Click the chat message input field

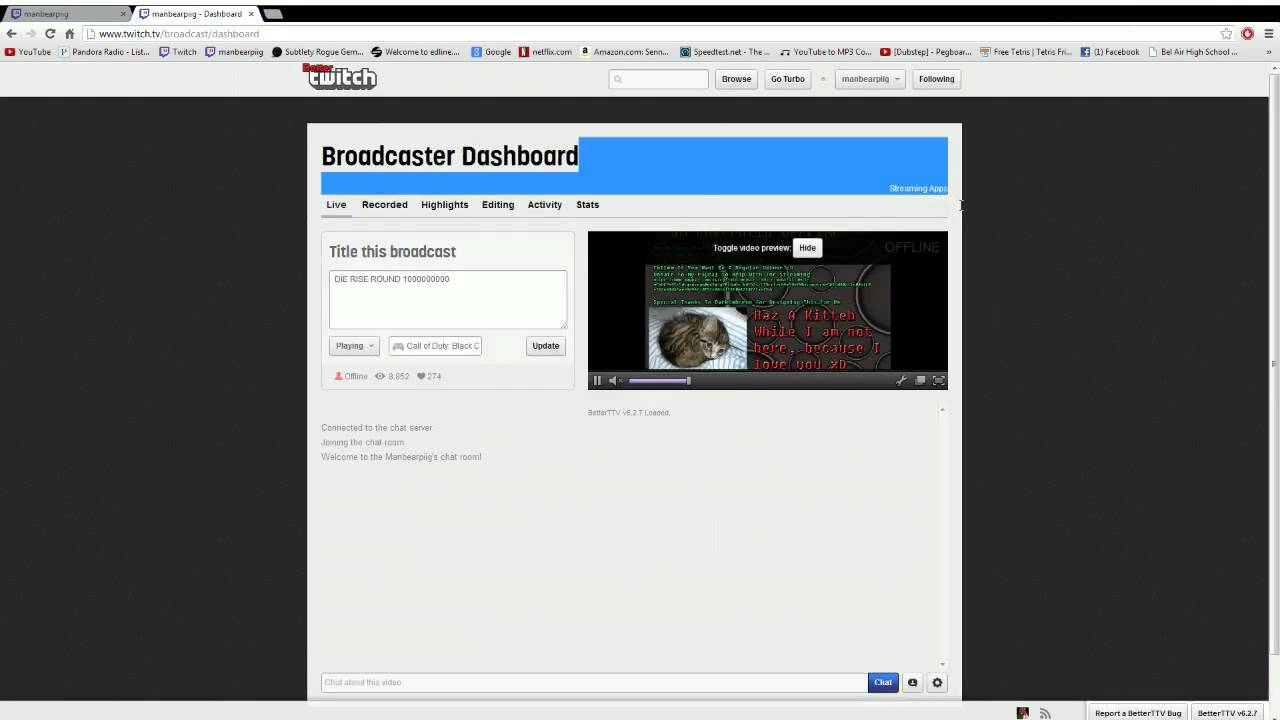click(x=594, y=683)
